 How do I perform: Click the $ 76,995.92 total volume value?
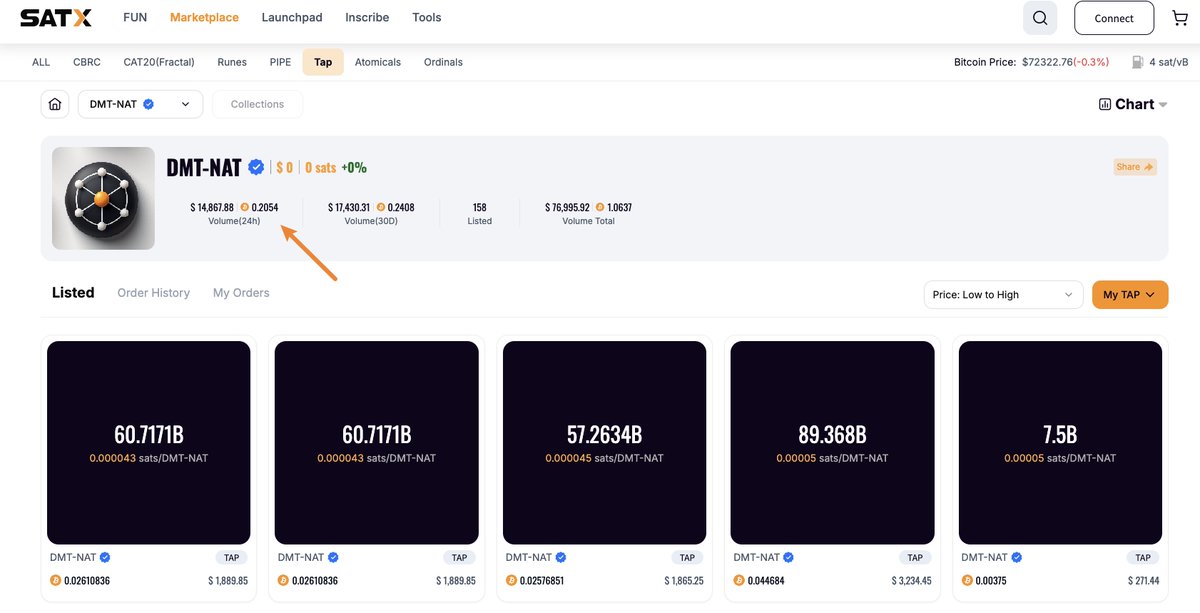tap(567, 208)
